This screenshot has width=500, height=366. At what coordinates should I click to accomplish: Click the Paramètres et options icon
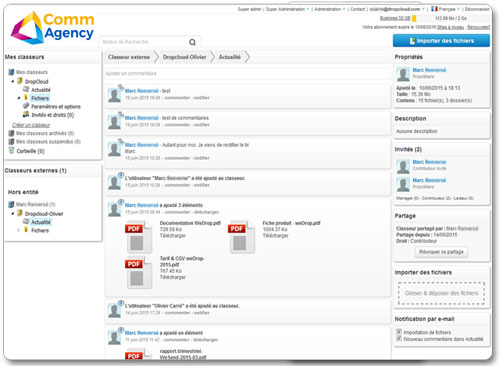click(26, 106)
